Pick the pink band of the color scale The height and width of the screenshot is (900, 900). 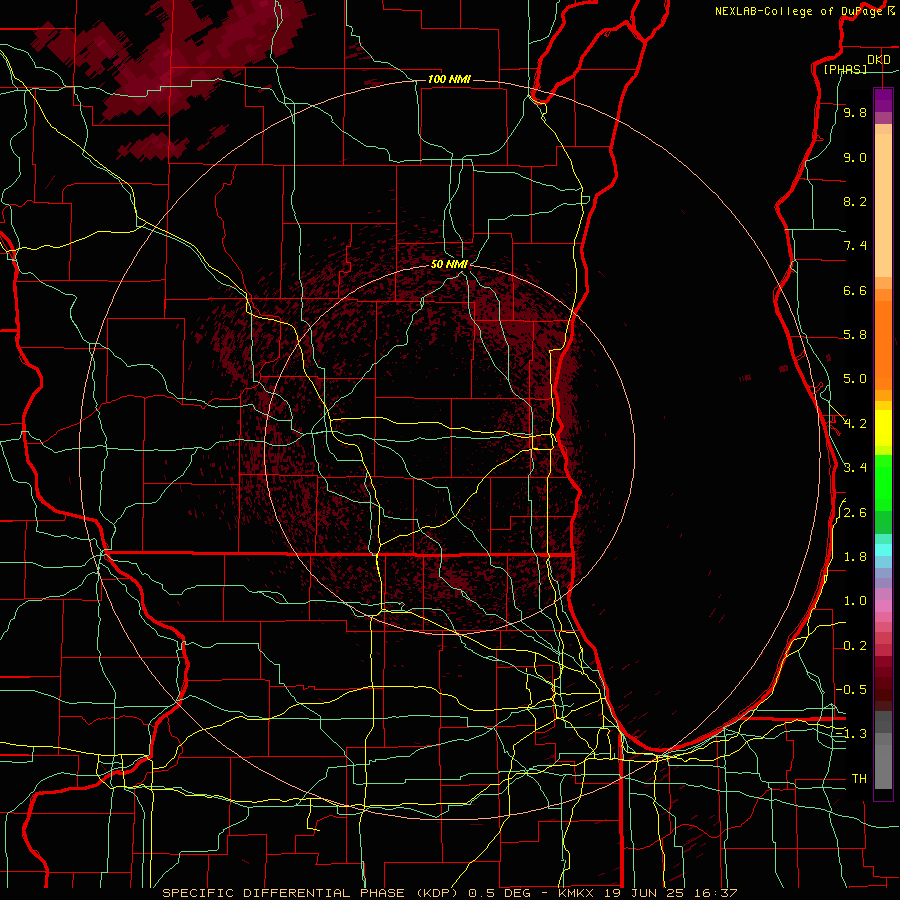coord(883,606)
